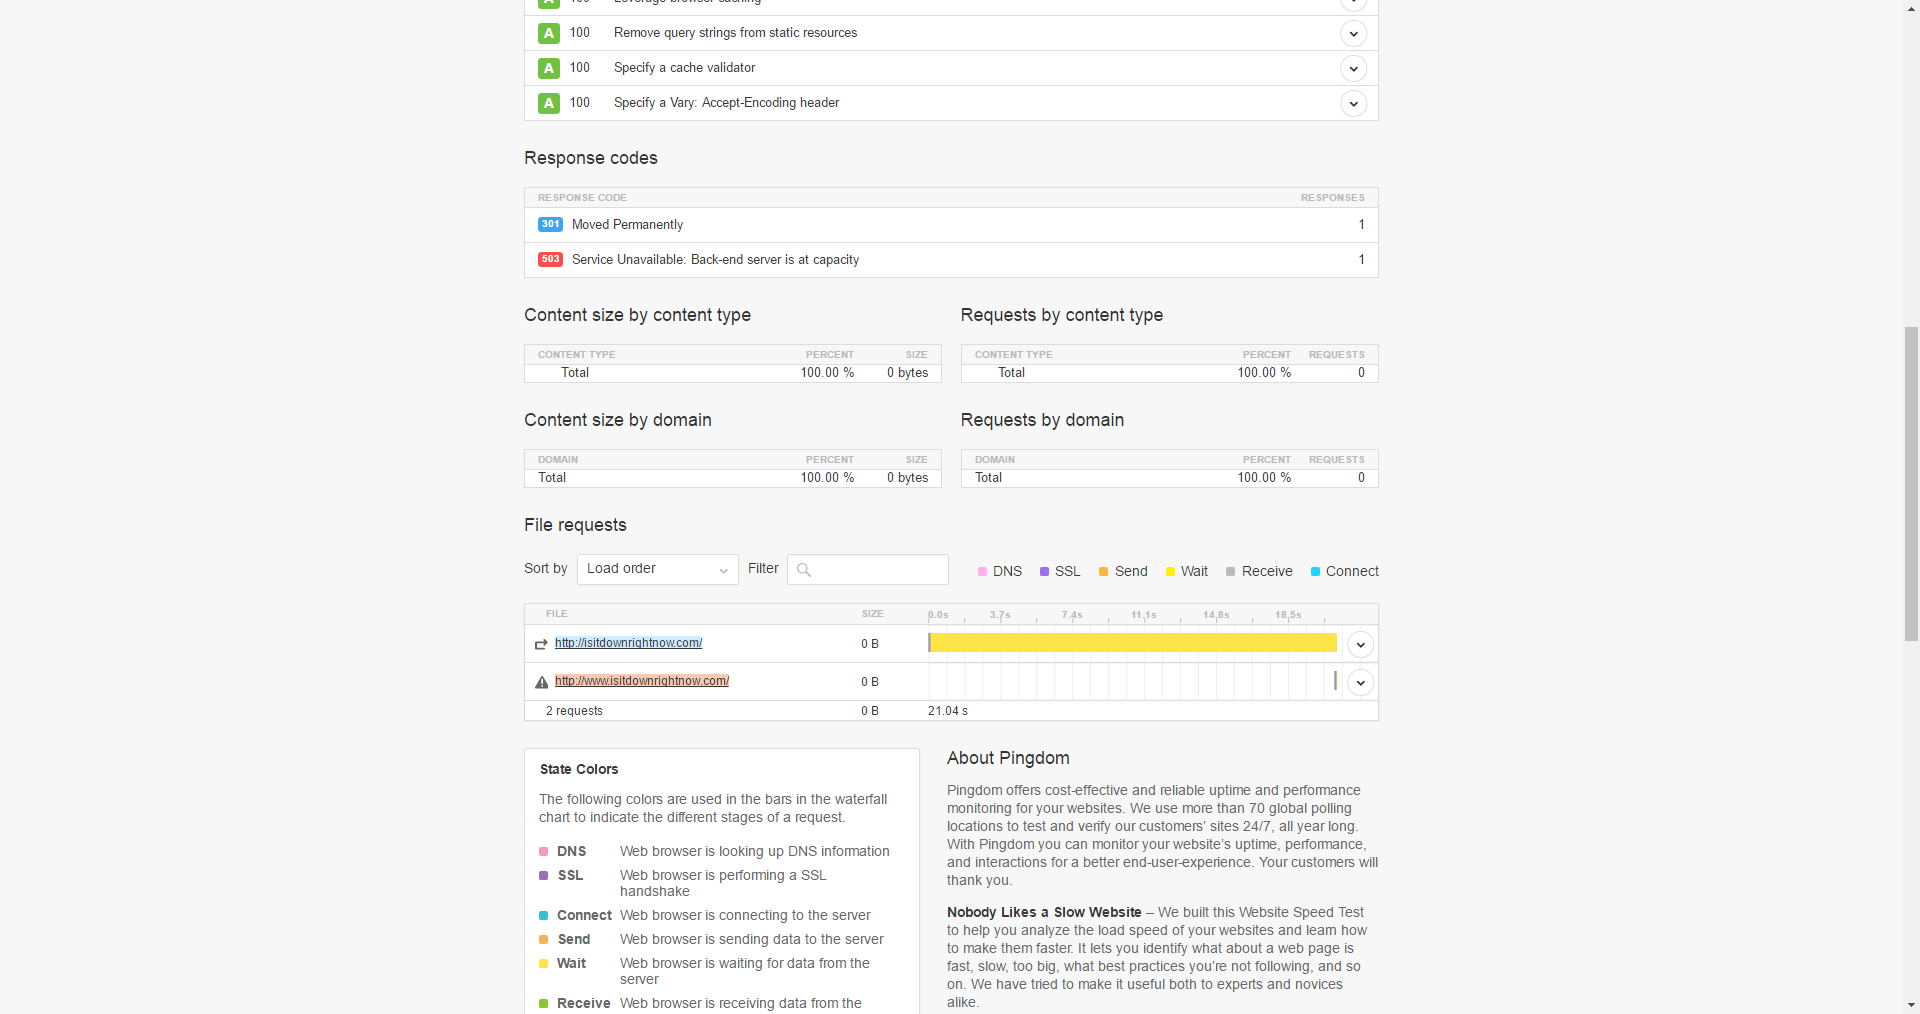The height and width of the screenshot is (1014, 1920).
Task: Expand request details for http://isitdownrightnow.com/
Action: [1360, 645]
